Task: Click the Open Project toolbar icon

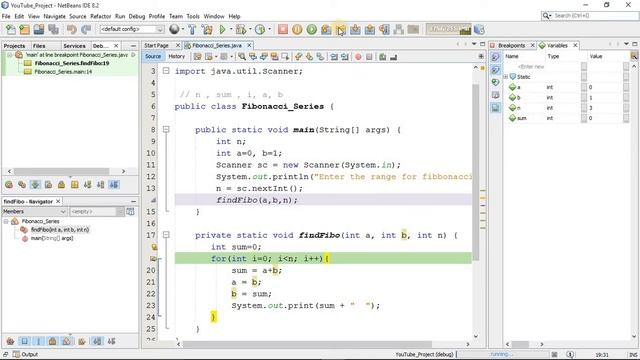Action: pyautogui.click(x=39, y=29)
